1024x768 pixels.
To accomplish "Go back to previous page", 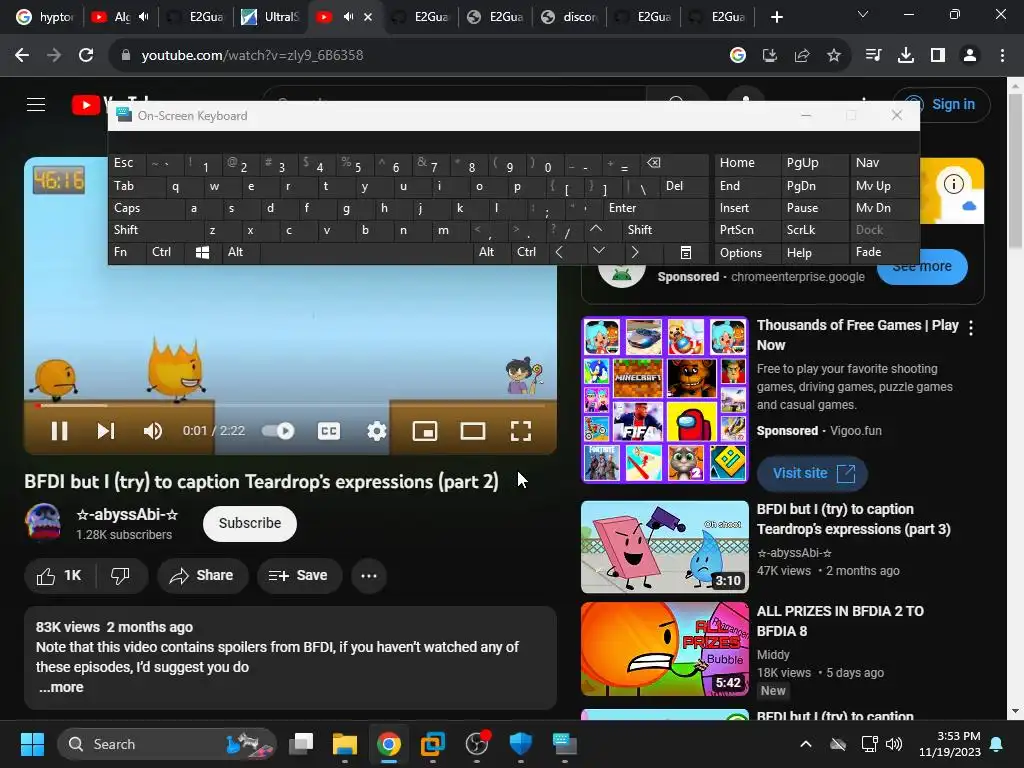I will (22, 55).
